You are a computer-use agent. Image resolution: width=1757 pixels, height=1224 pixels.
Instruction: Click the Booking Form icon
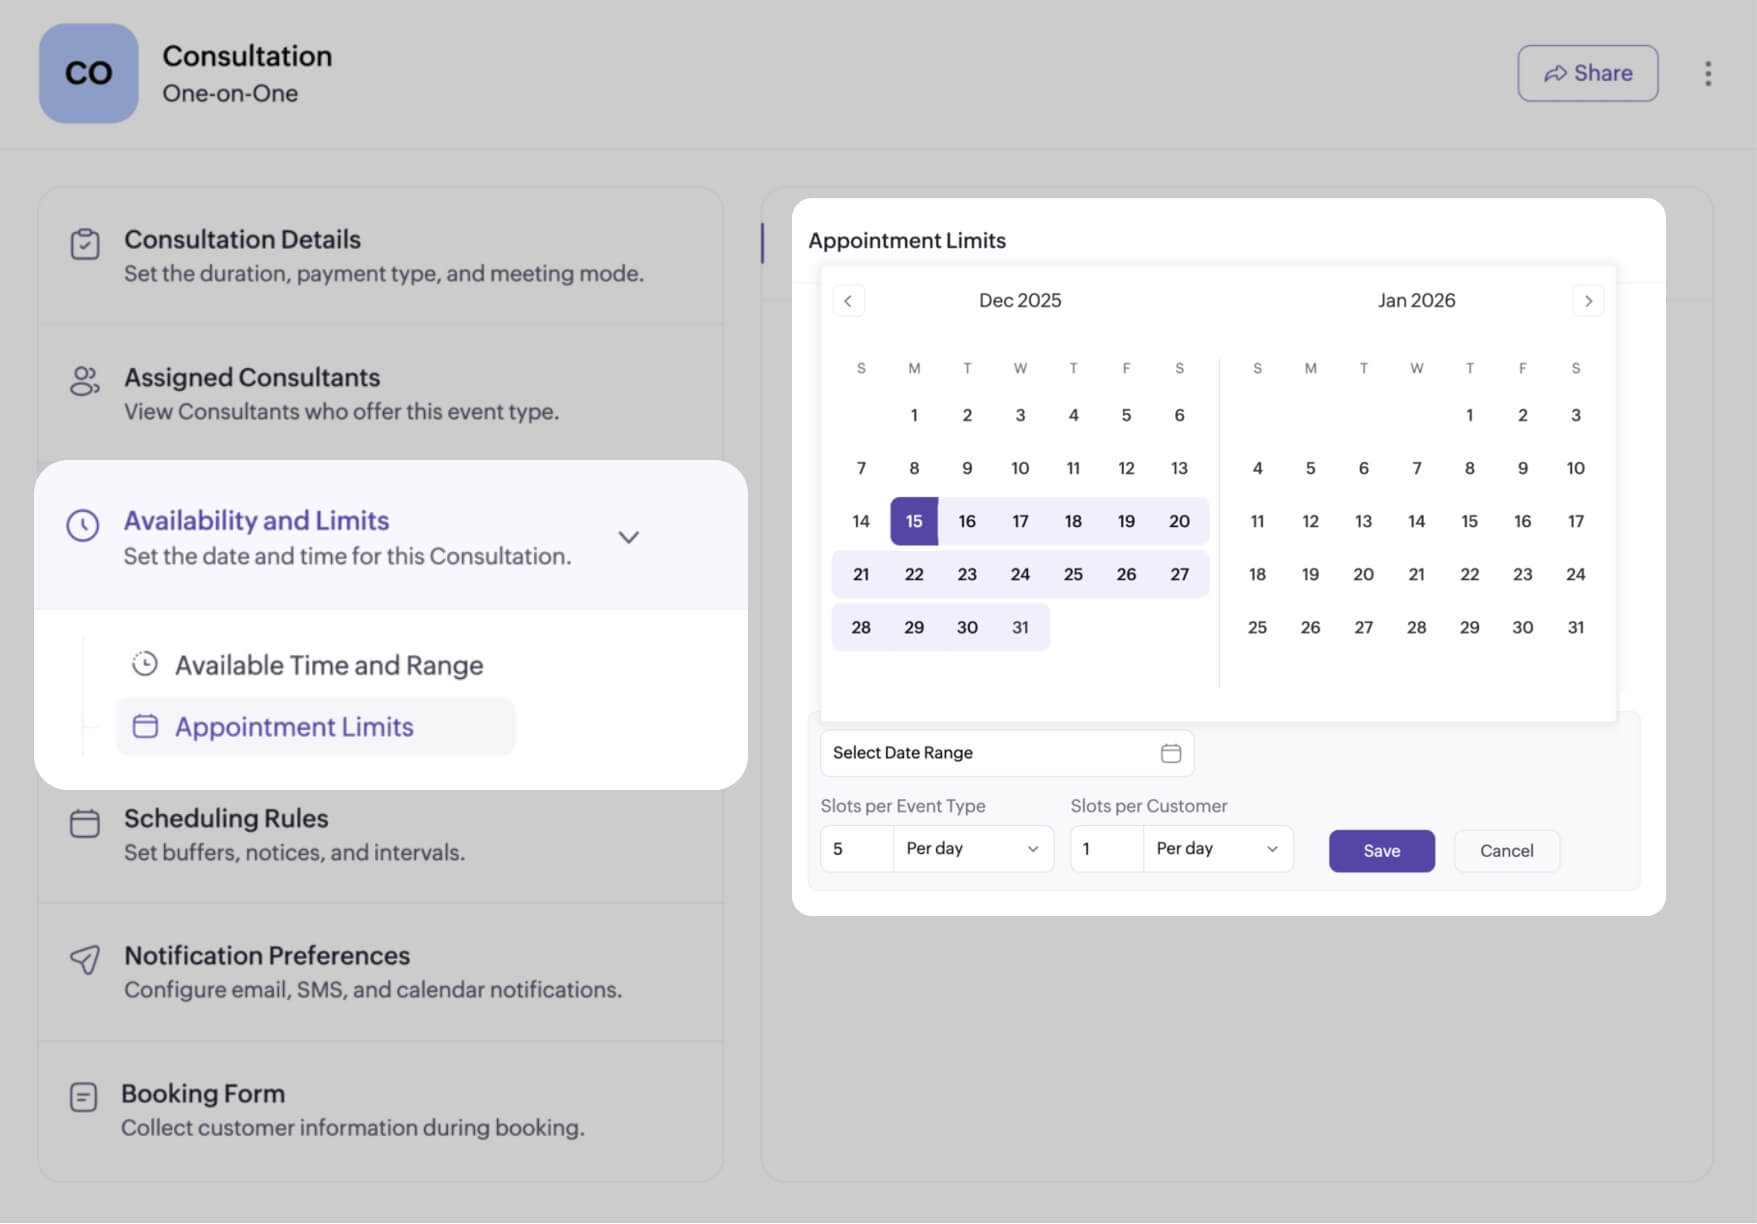pyautogui.click(x=84, y=1097)
